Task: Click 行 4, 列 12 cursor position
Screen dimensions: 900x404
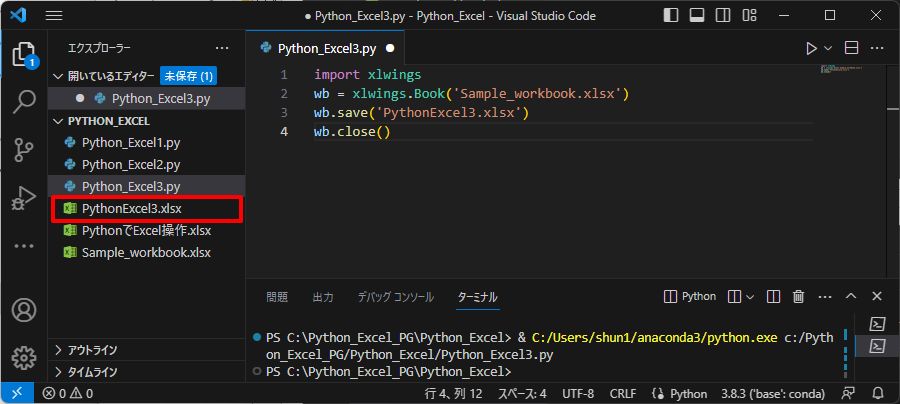Action: click(453, 394)
